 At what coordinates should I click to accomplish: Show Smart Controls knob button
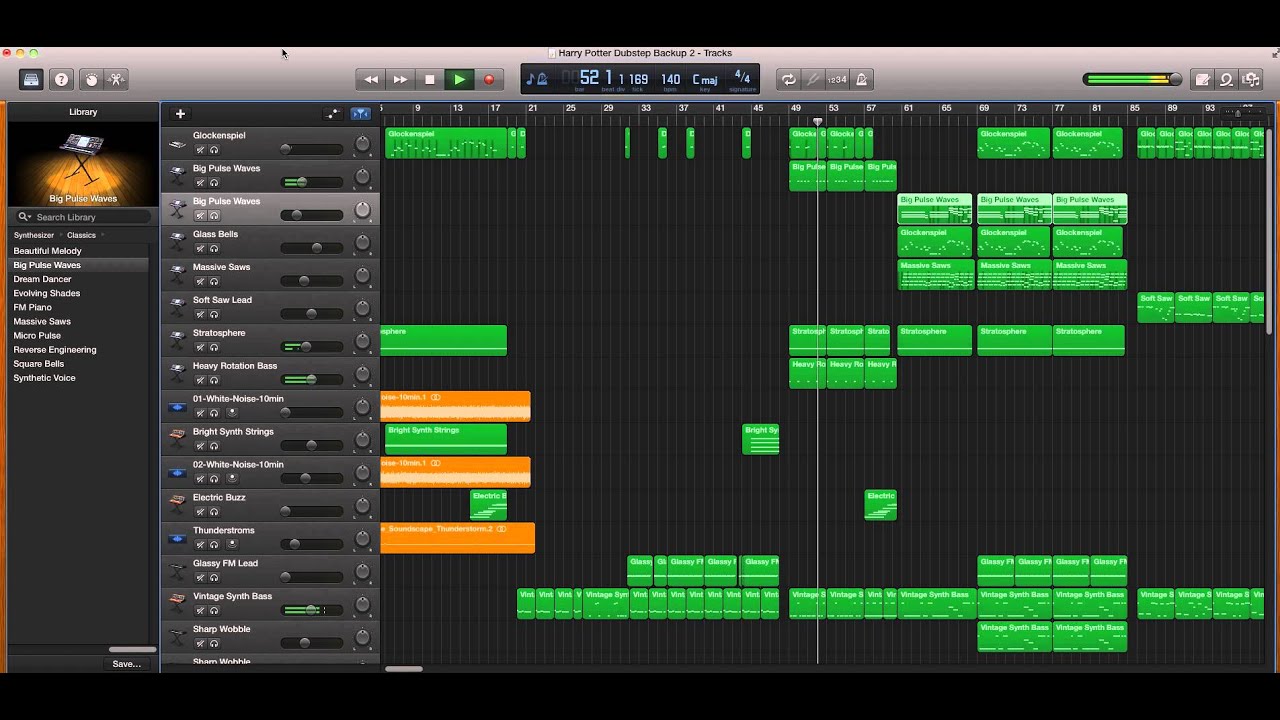pyautogui.click(x=92, y=80)
